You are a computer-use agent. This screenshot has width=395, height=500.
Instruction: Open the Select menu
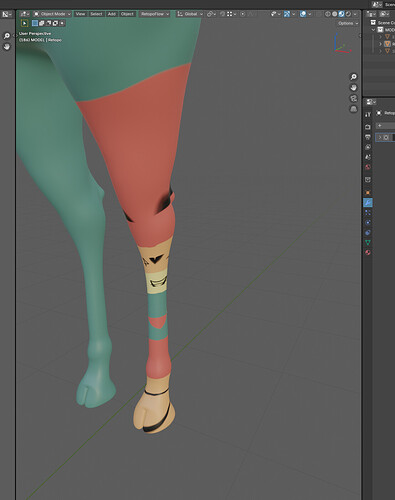(96, 14)
